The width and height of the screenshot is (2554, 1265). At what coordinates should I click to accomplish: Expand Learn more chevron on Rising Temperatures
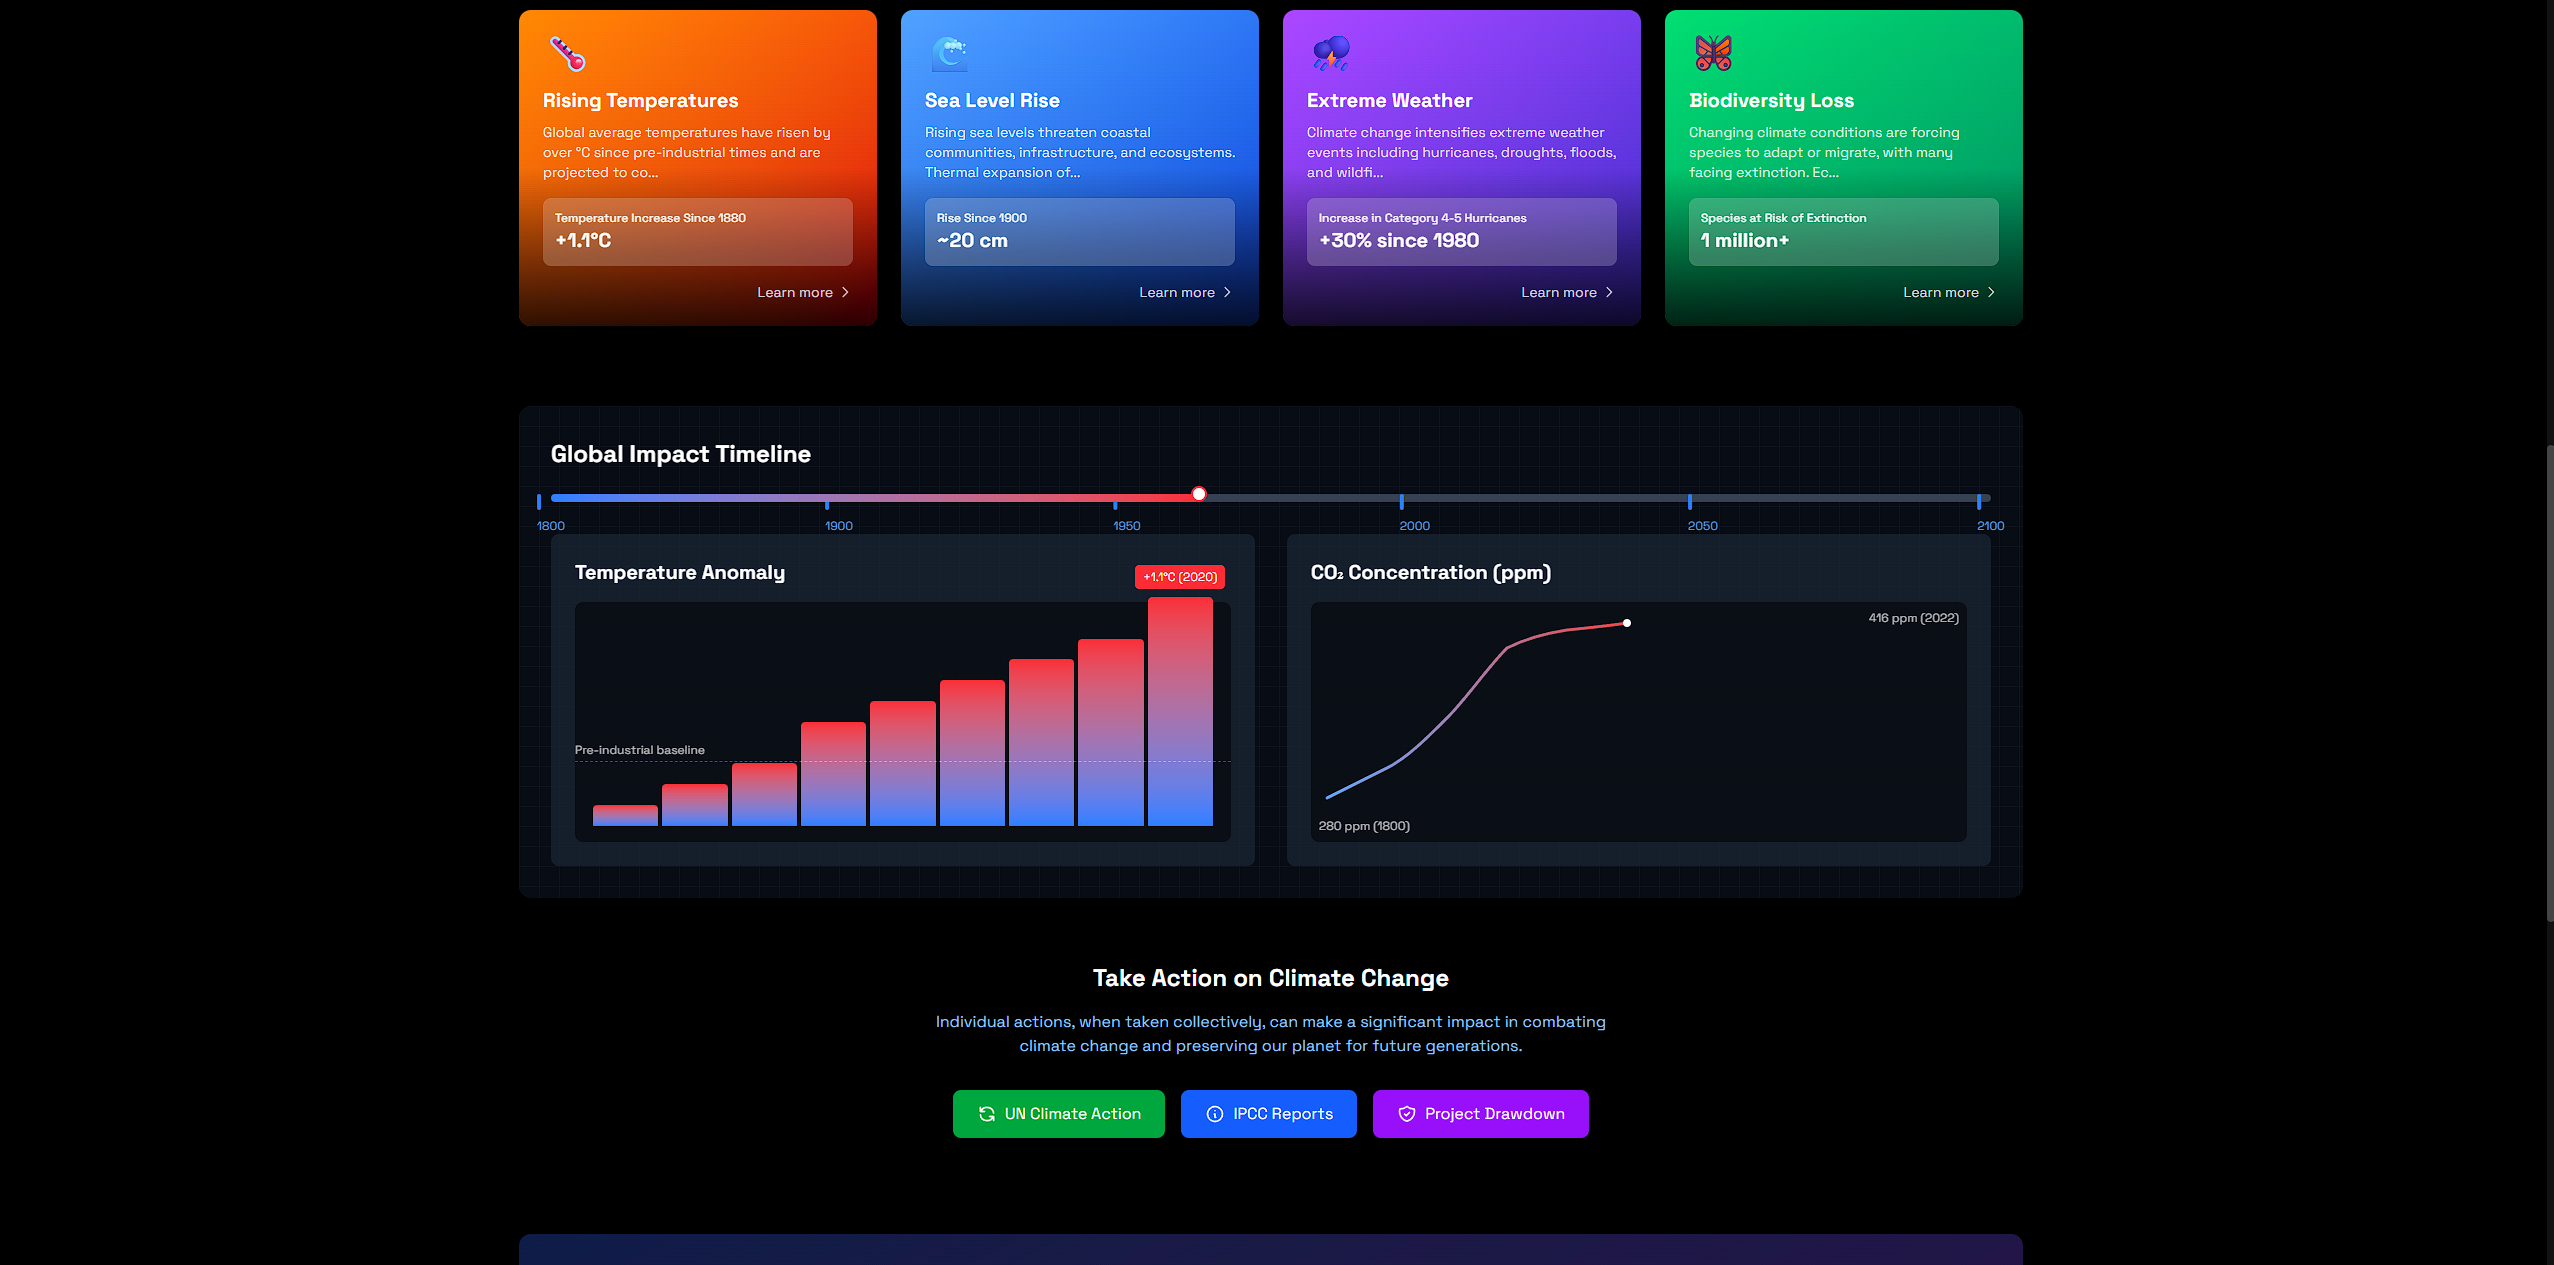click(845, 293)
